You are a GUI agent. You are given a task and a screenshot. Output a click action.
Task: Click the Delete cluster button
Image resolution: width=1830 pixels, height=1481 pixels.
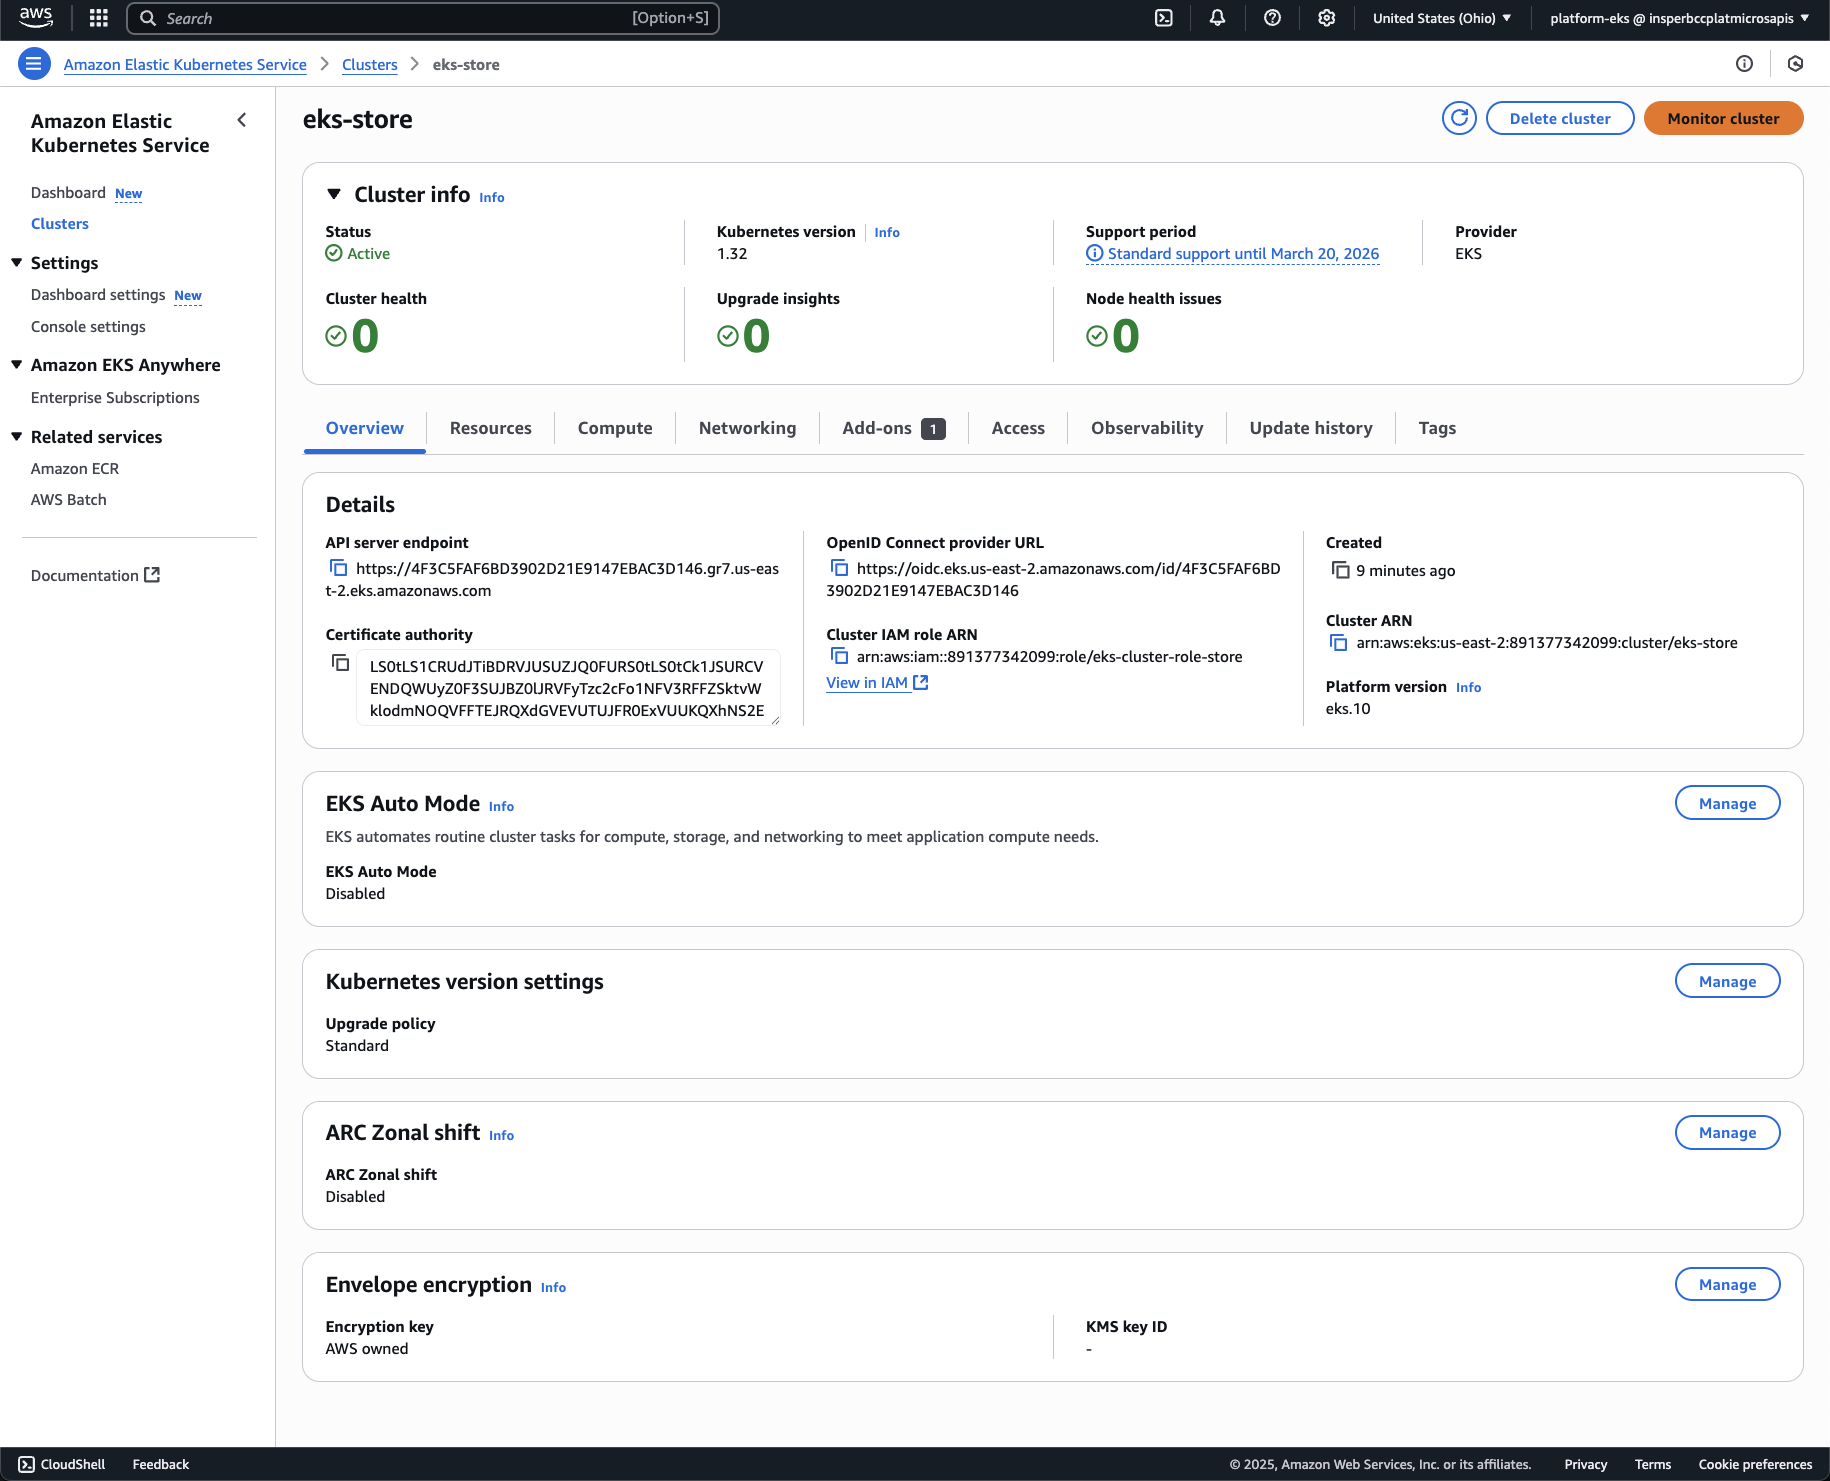click(x=1559, y=118)
